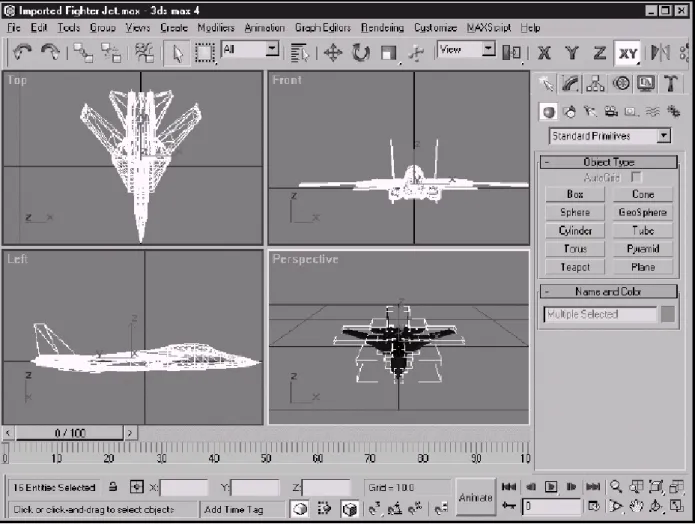Click the Unlink Selection tool

pos(110,53)
